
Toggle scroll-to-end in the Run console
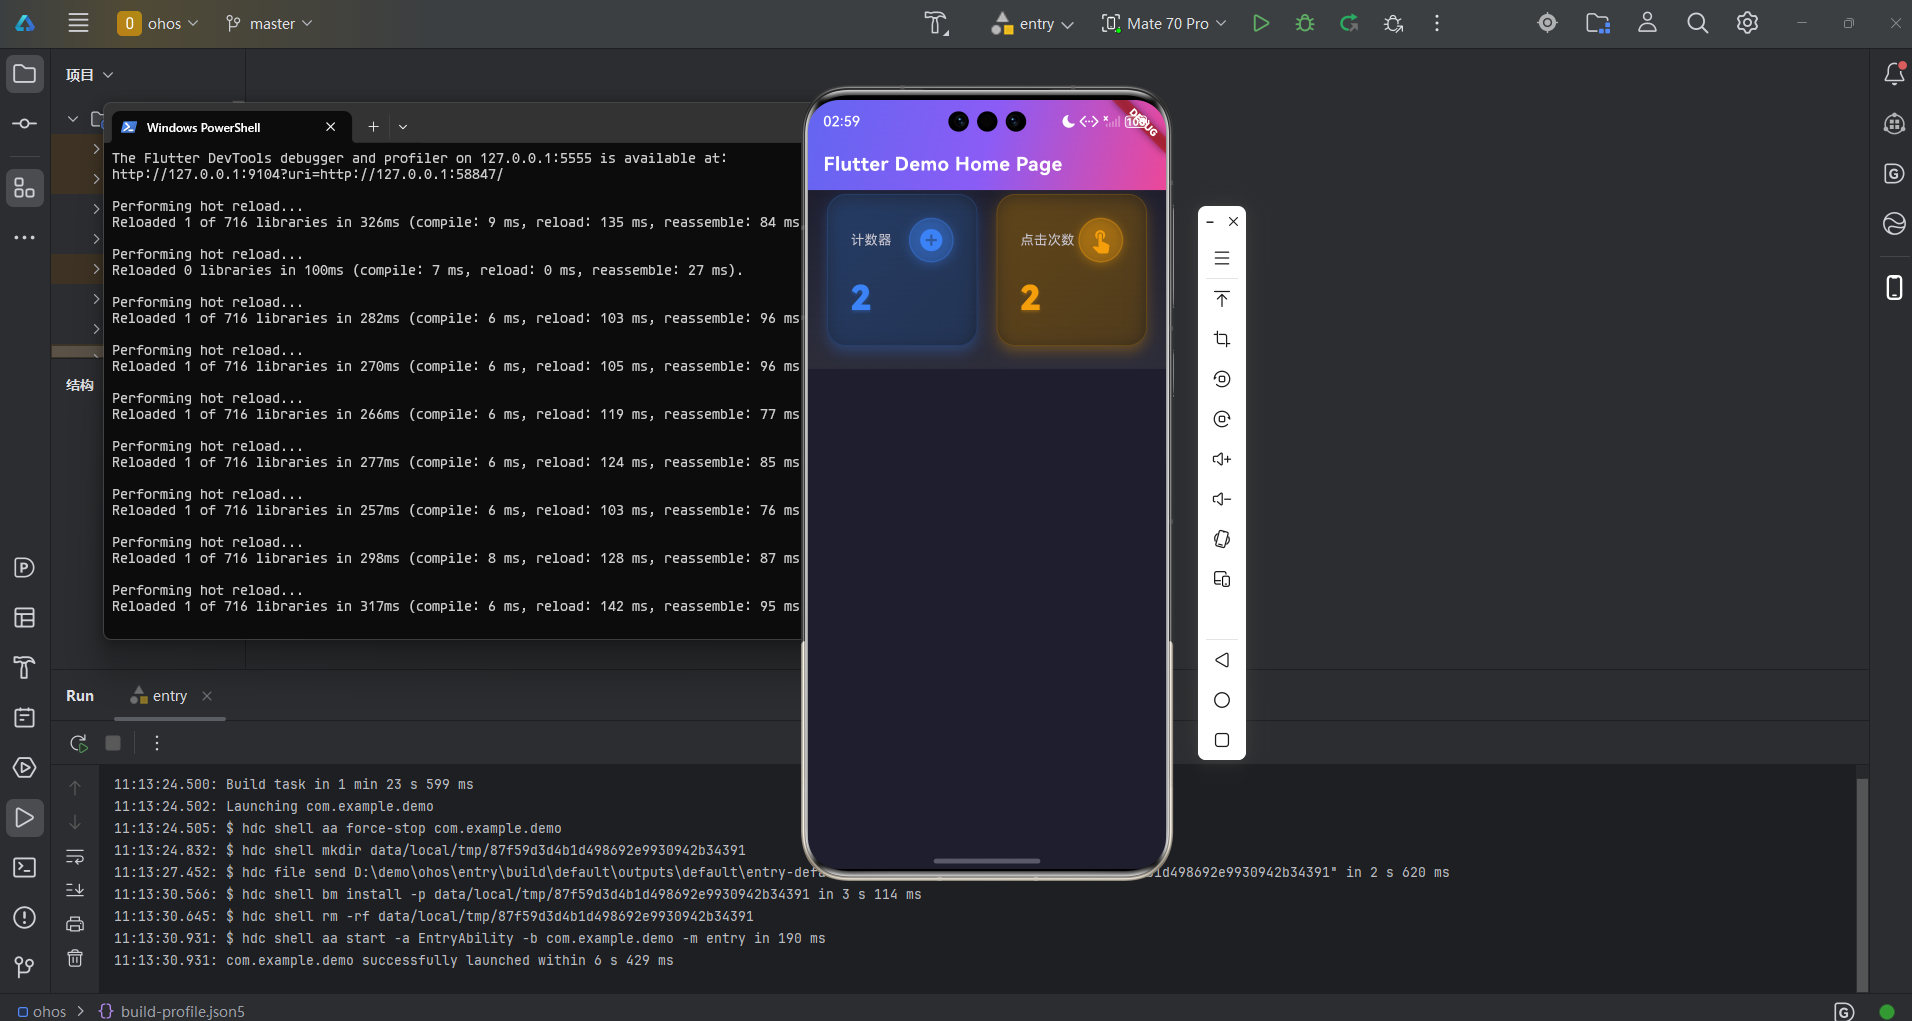click(x=75, y=890)
